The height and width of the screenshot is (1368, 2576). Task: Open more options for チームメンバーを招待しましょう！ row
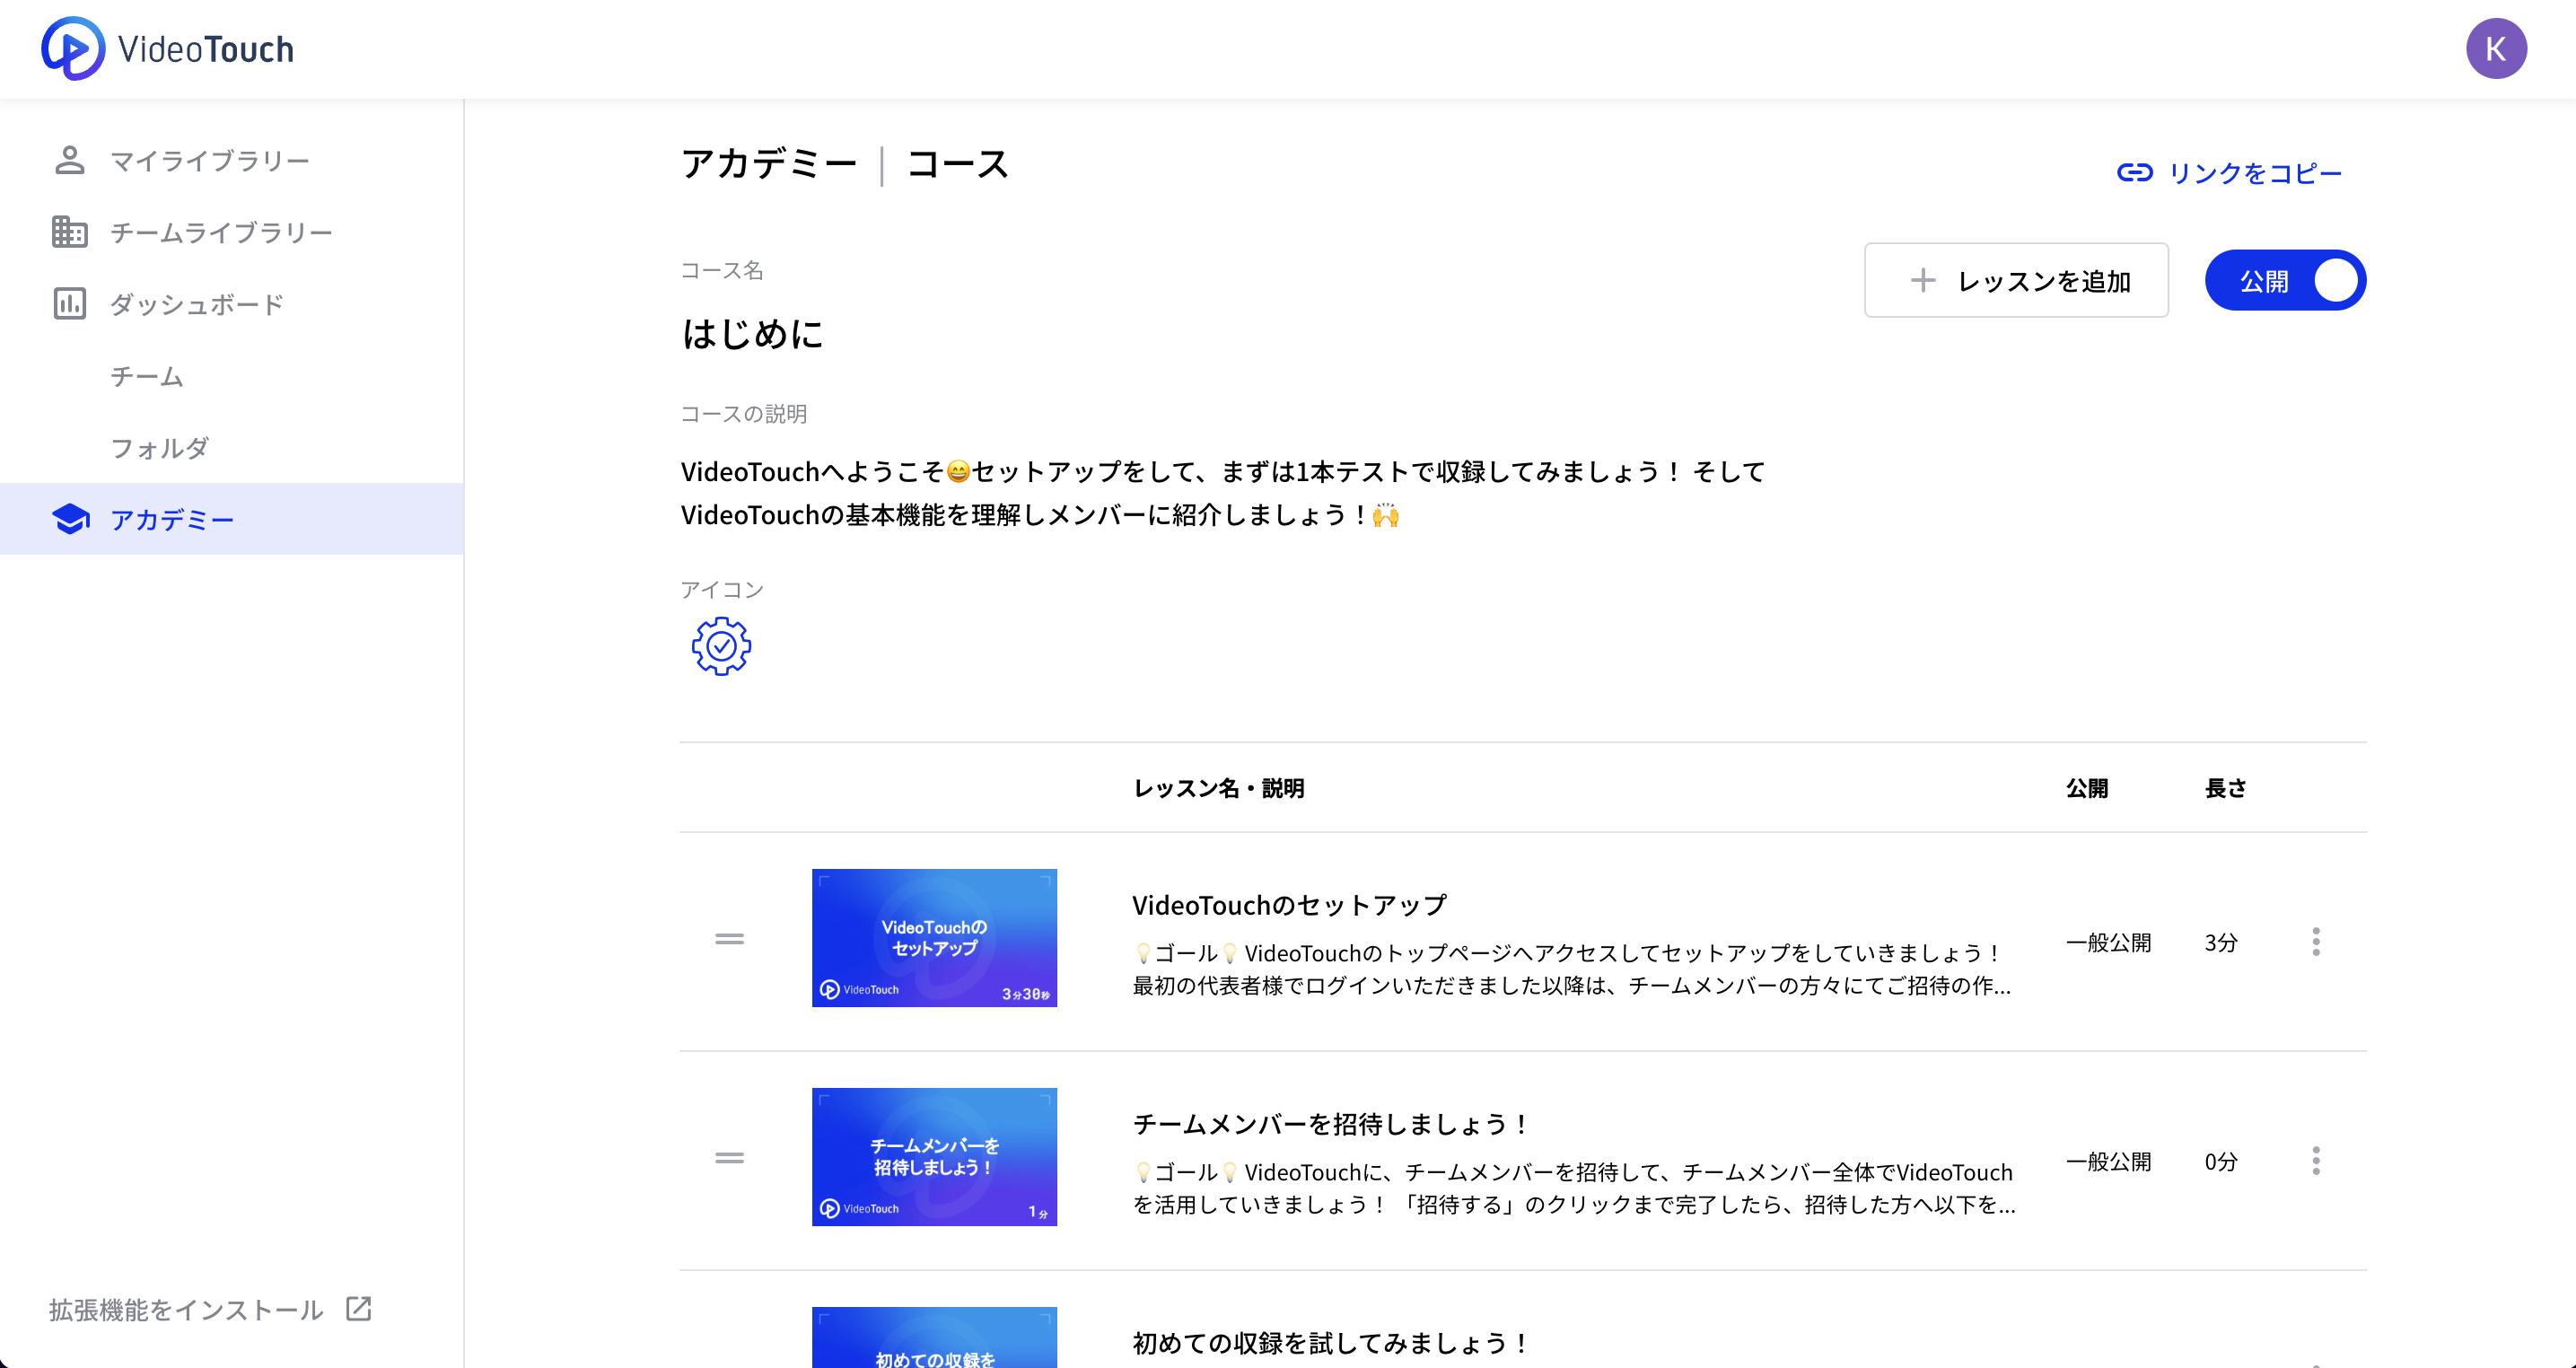2315,1160
